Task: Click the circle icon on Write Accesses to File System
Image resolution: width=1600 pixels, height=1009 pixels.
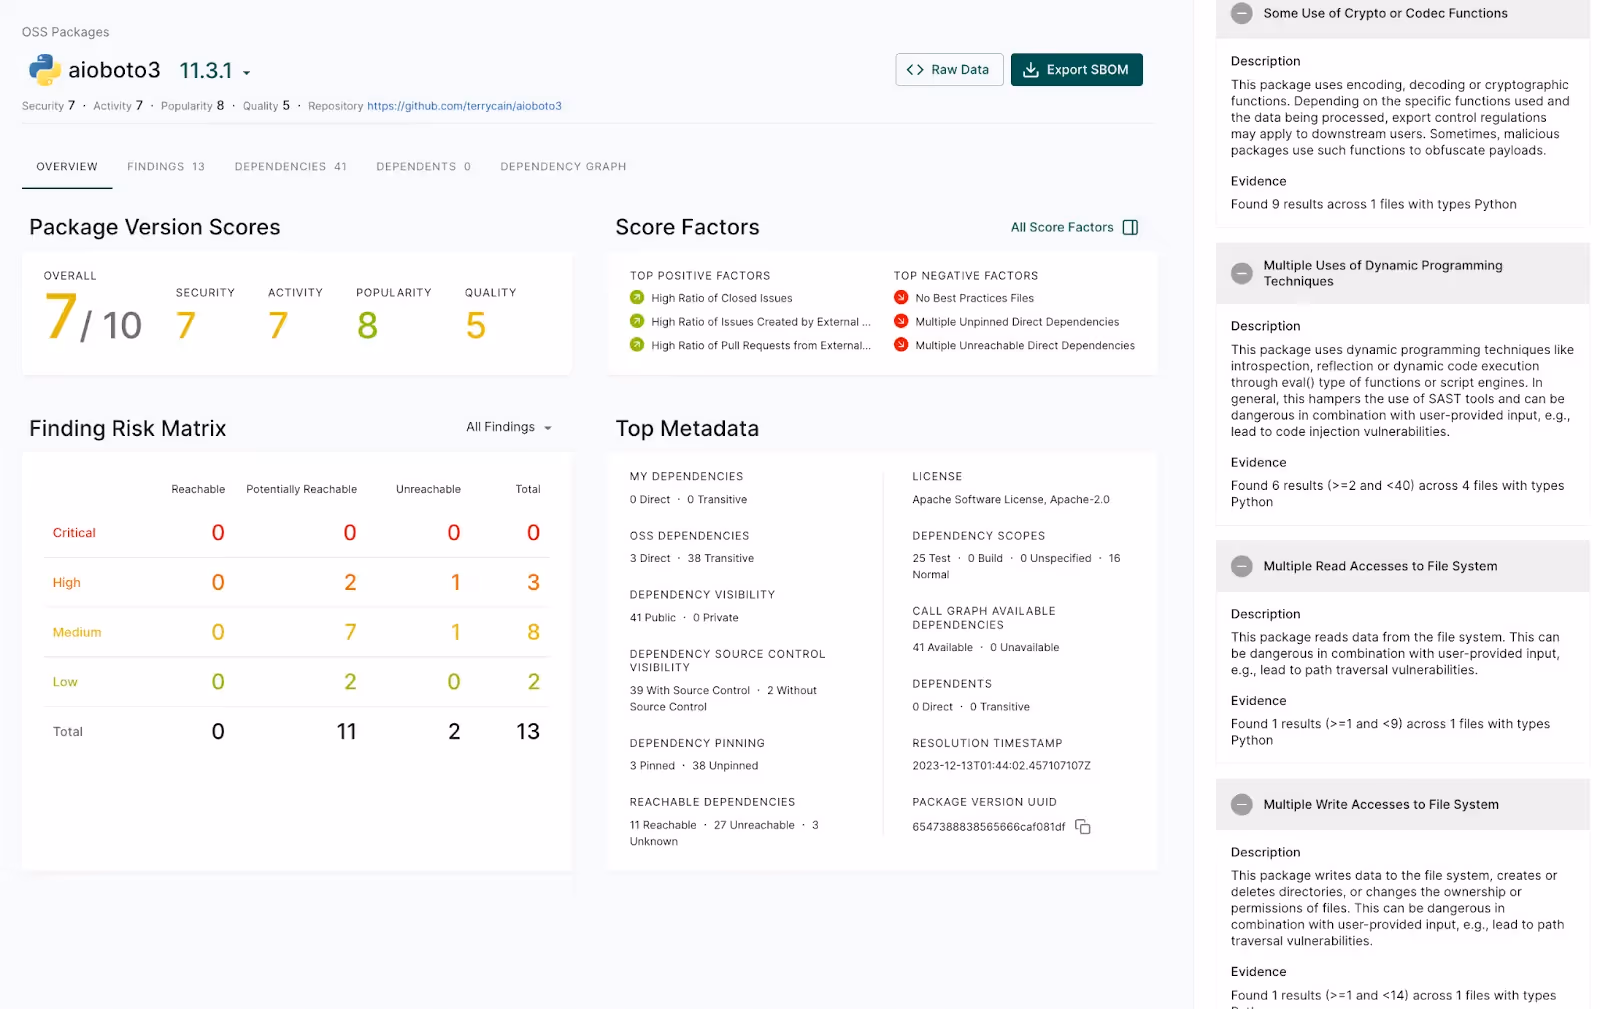Action: pos(1241,804)
